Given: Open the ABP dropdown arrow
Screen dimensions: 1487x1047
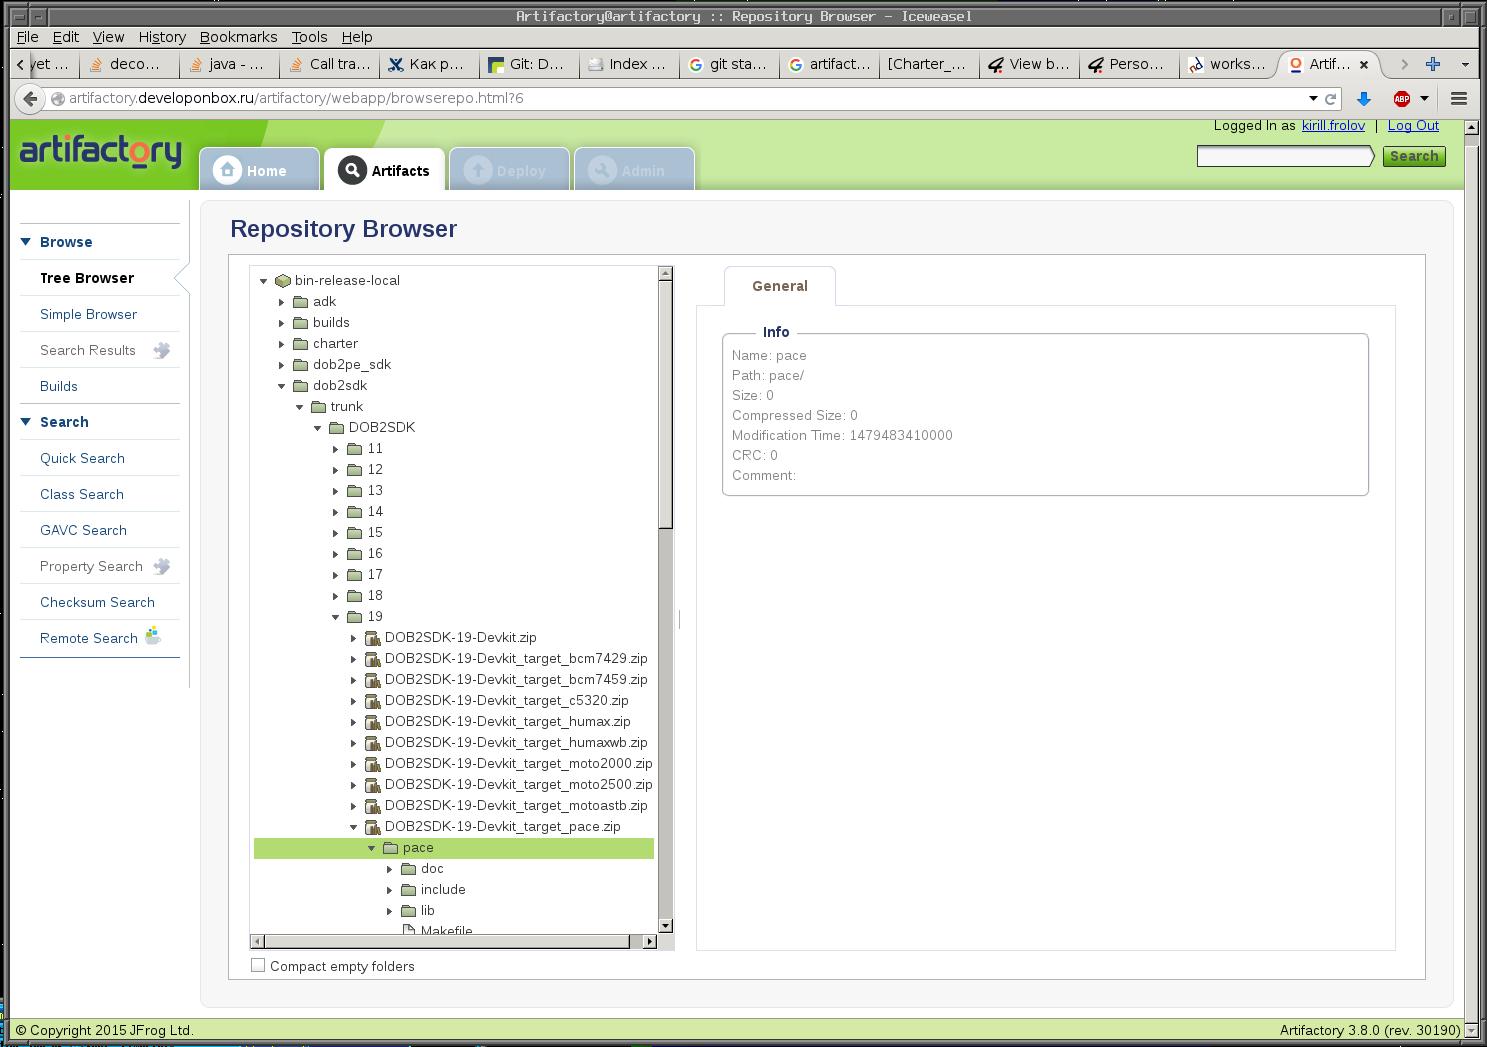Looking at the screenshot, I should 1424,98.
